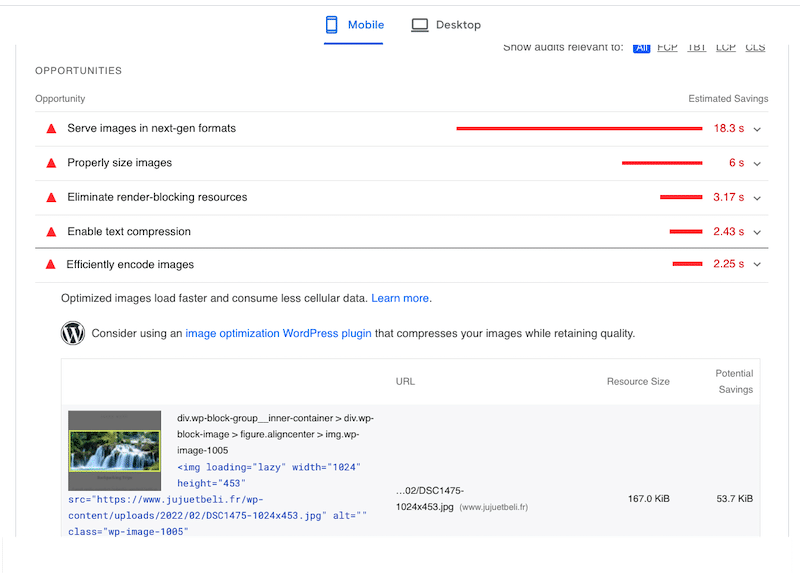Expand the Enable text compression chevron
Screen dimensions: 800x573
coord(757,232)
